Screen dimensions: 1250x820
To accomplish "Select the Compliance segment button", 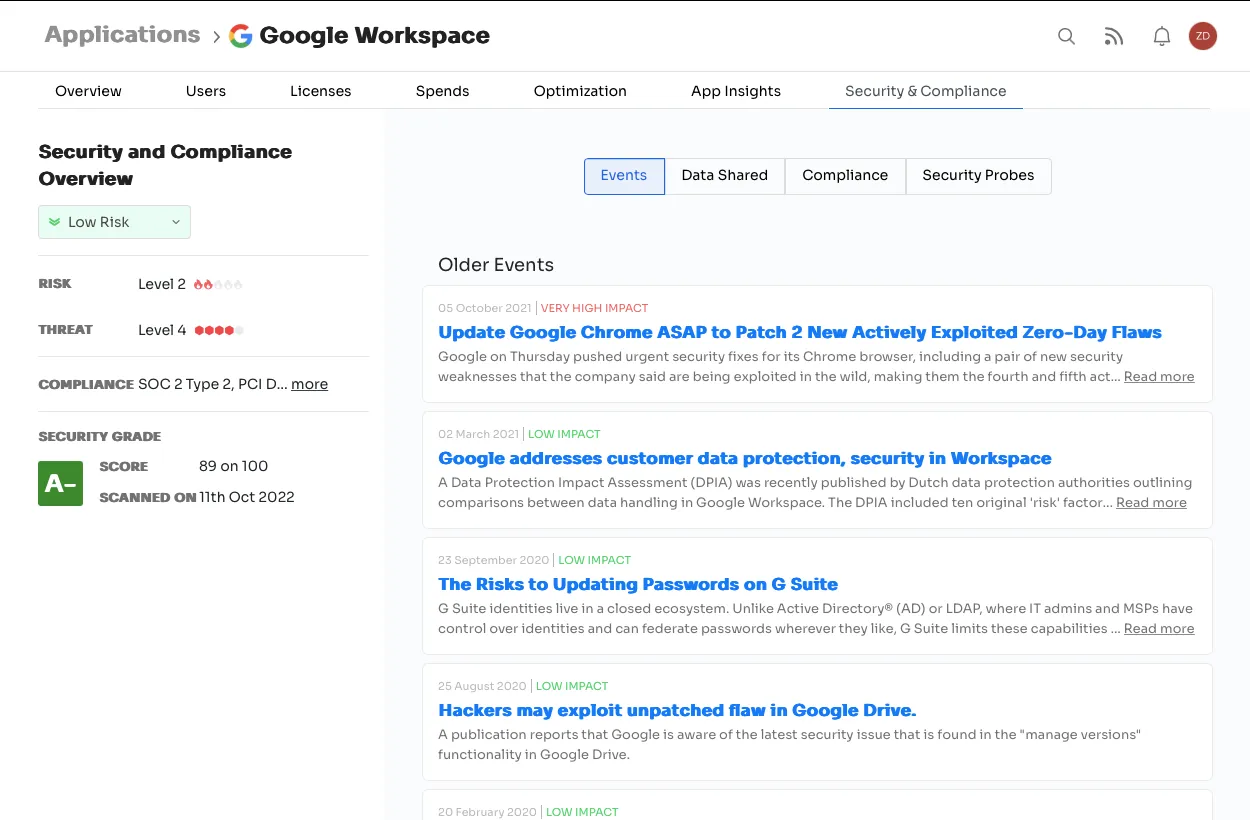I will pyautogui.click(x=845, y=175).
